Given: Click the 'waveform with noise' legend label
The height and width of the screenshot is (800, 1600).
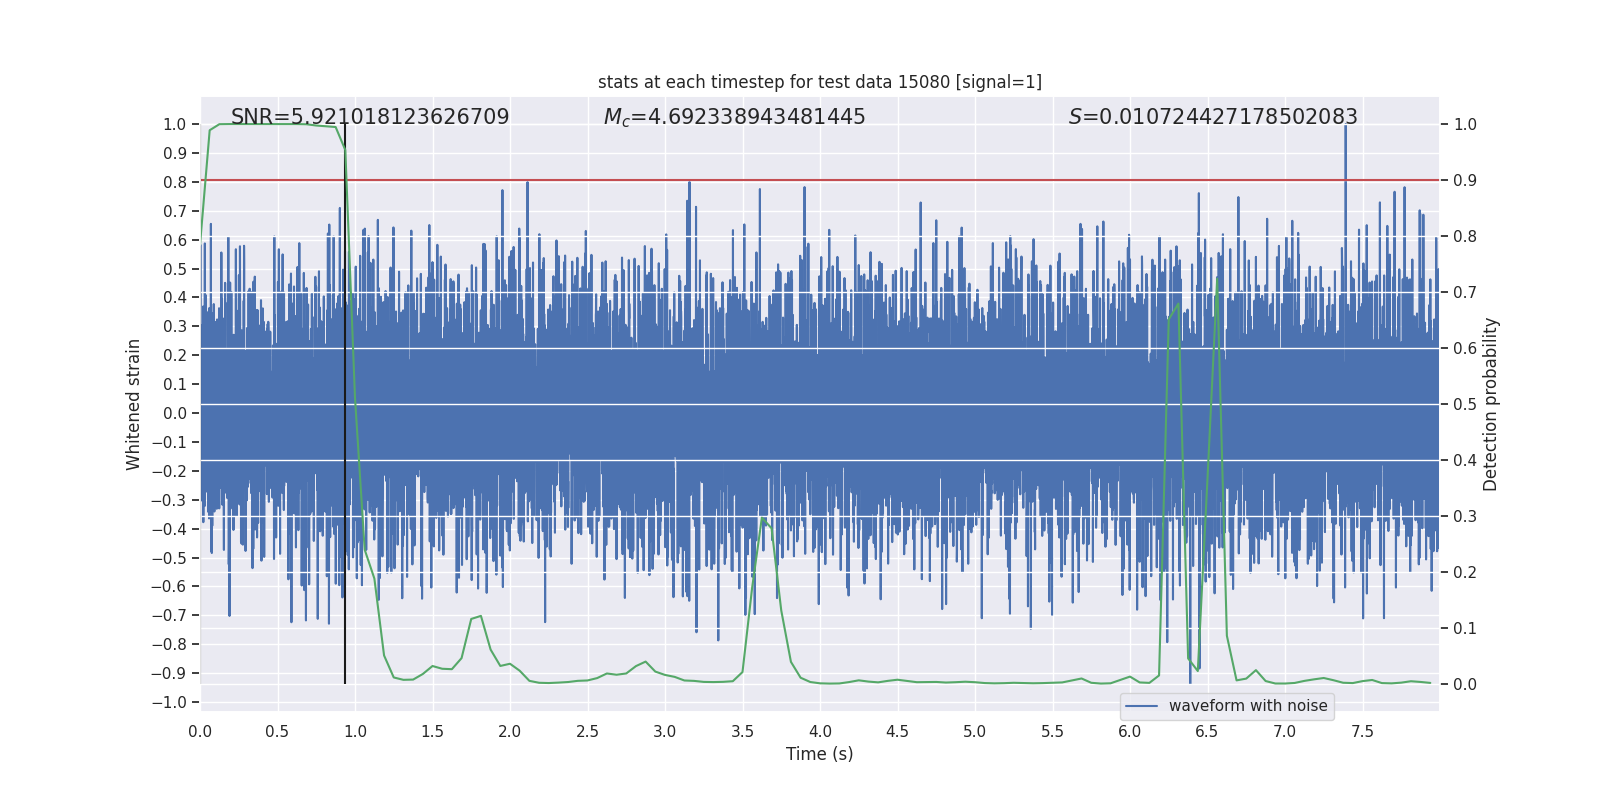Looking at the screenshot, I should [x=1247, y=706].
